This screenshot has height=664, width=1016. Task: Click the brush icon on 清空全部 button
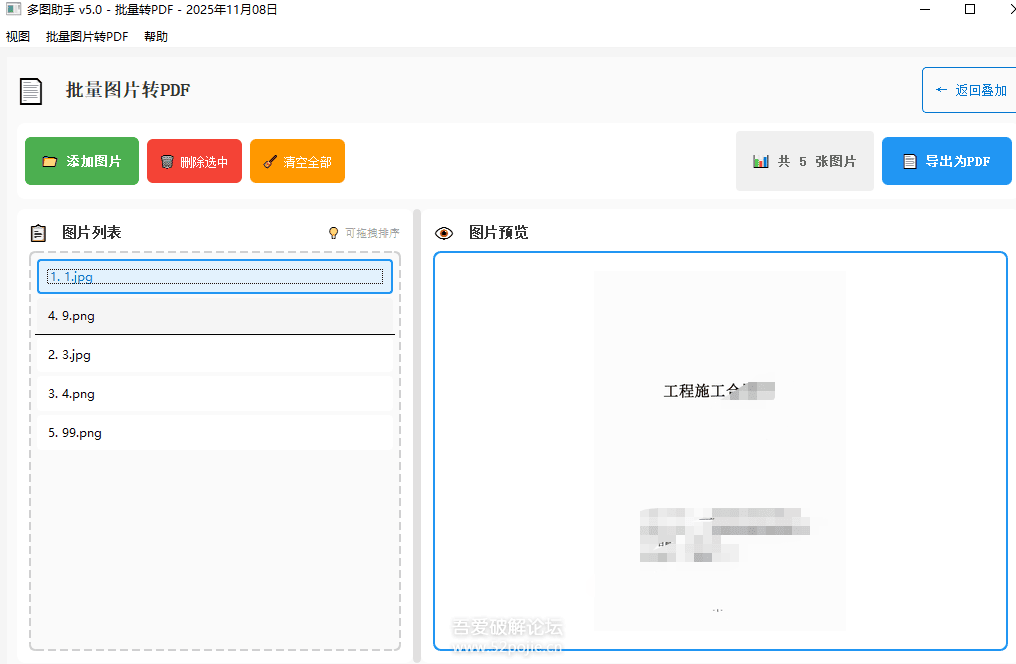pyautogui.click(x=268, y=160)
